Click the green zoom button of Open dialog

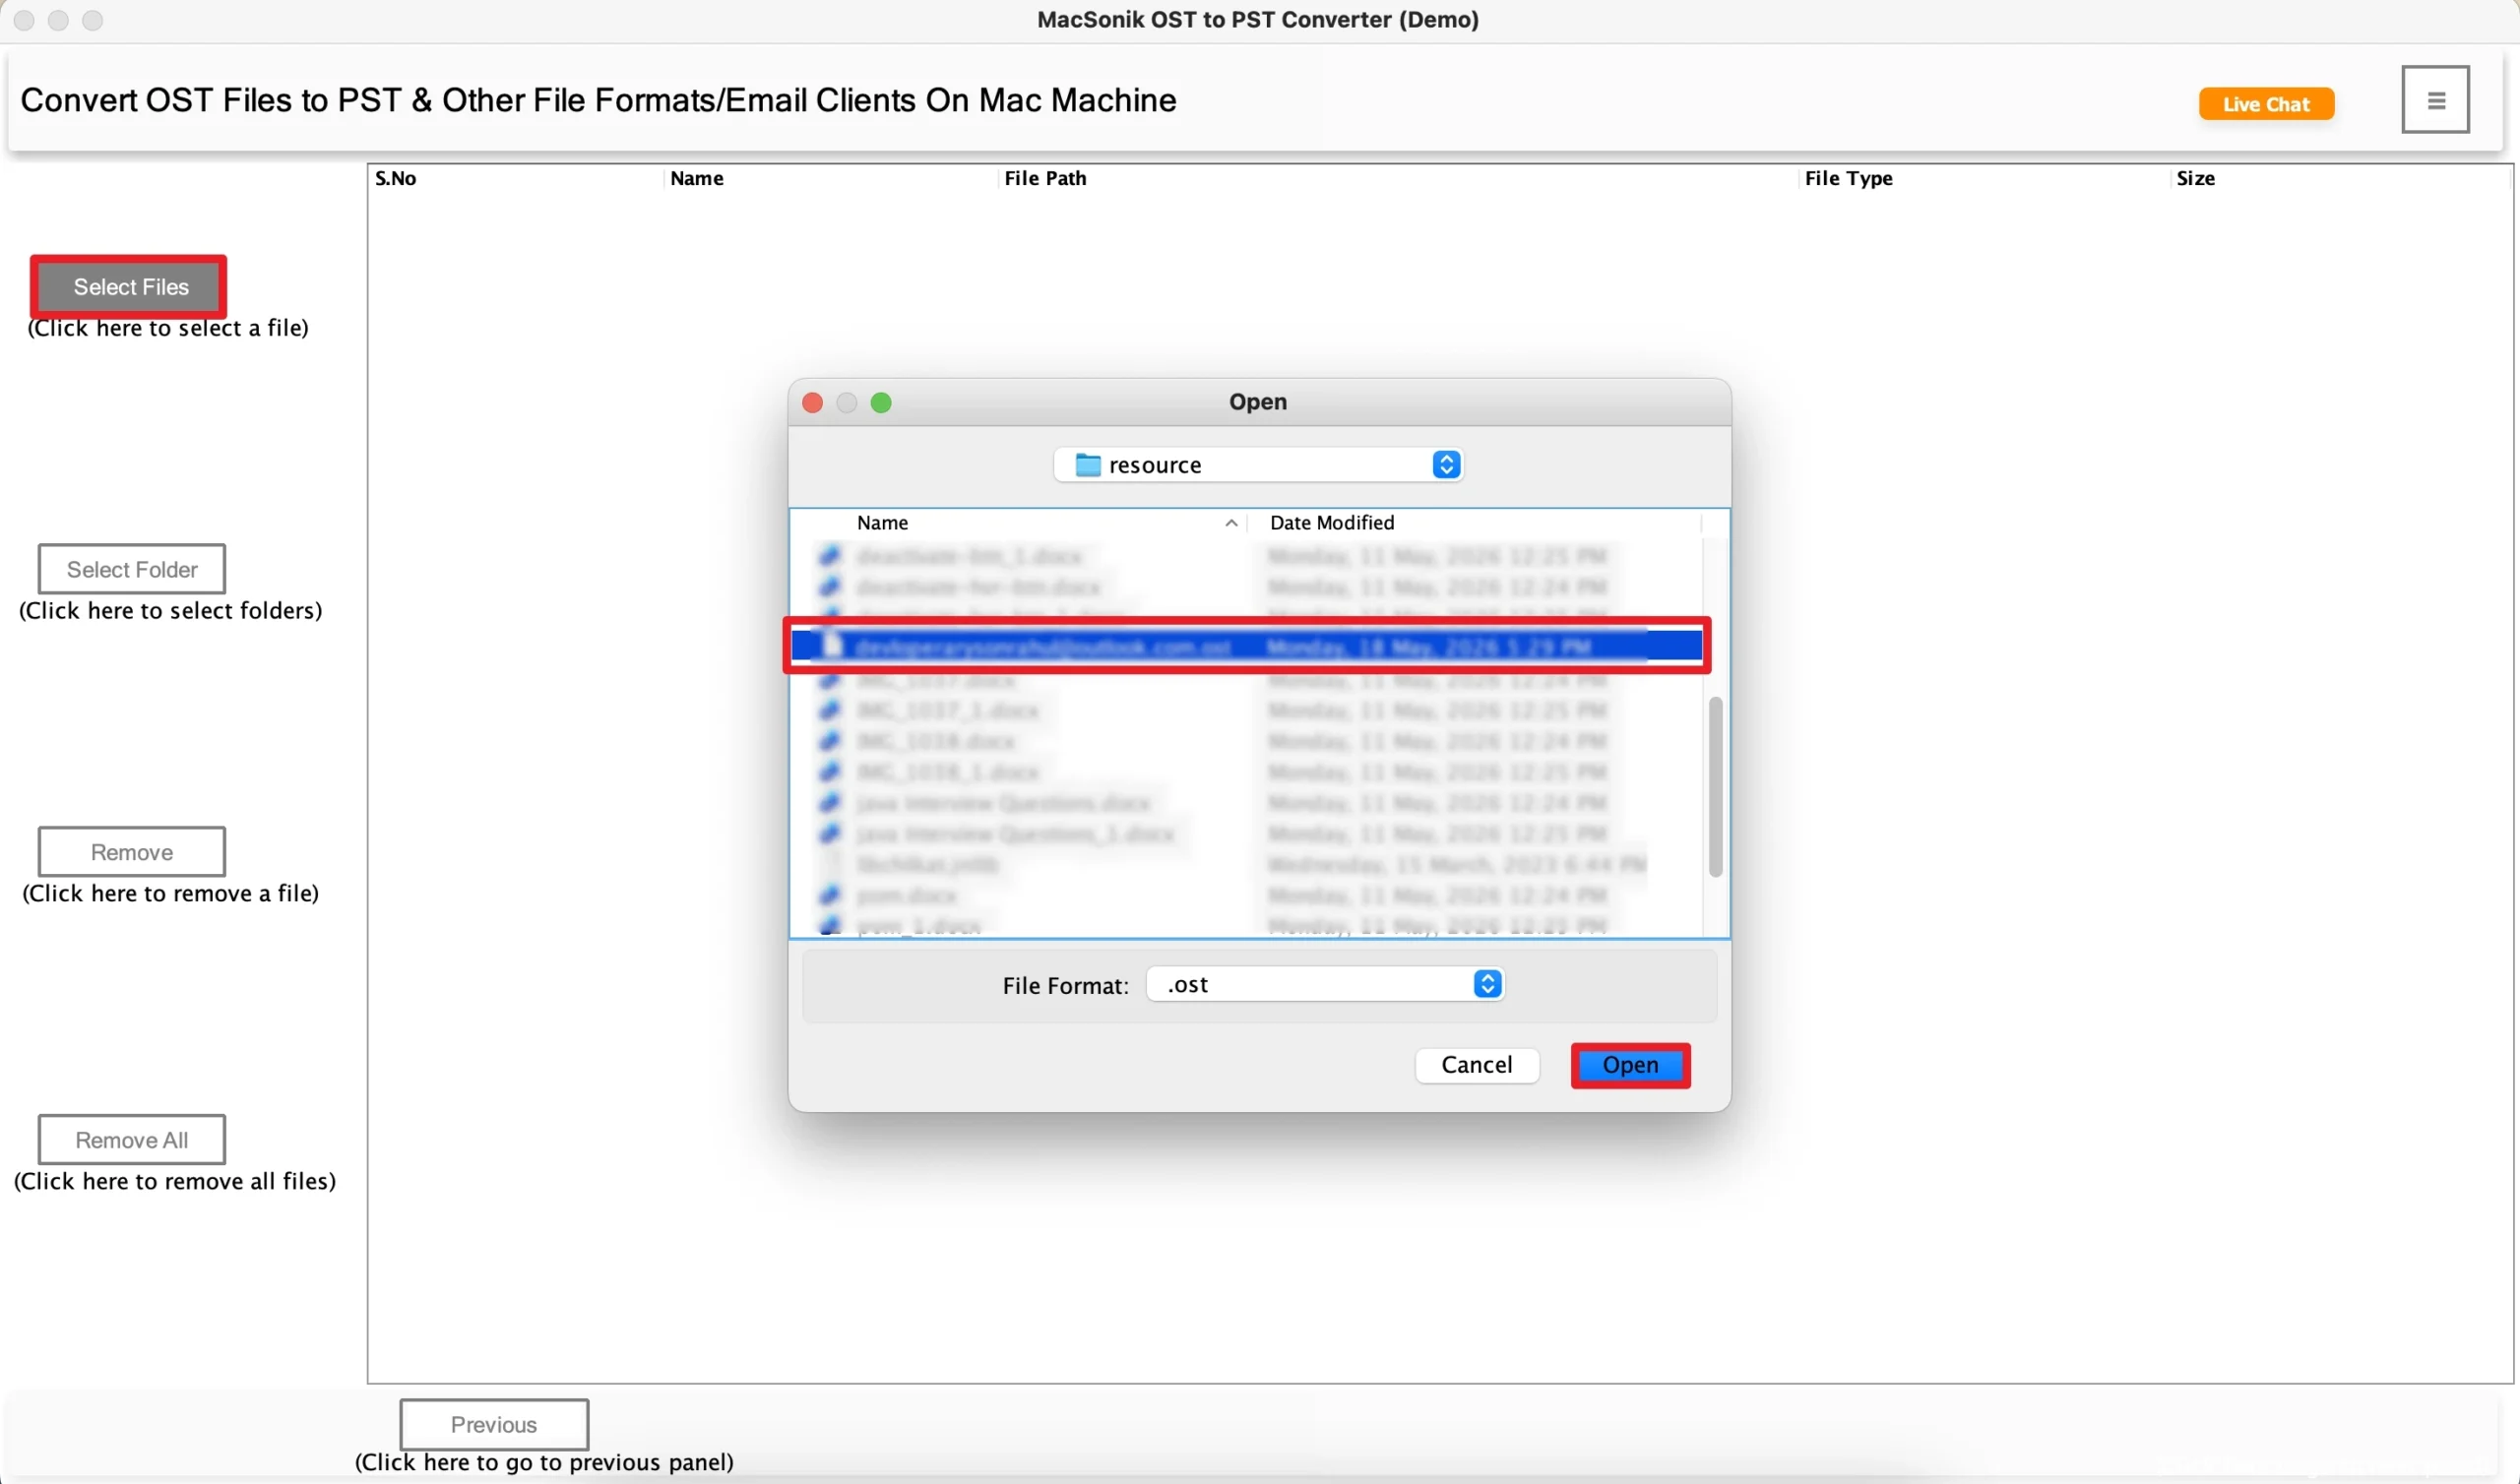pyautogui.click(x=880, y=403)
